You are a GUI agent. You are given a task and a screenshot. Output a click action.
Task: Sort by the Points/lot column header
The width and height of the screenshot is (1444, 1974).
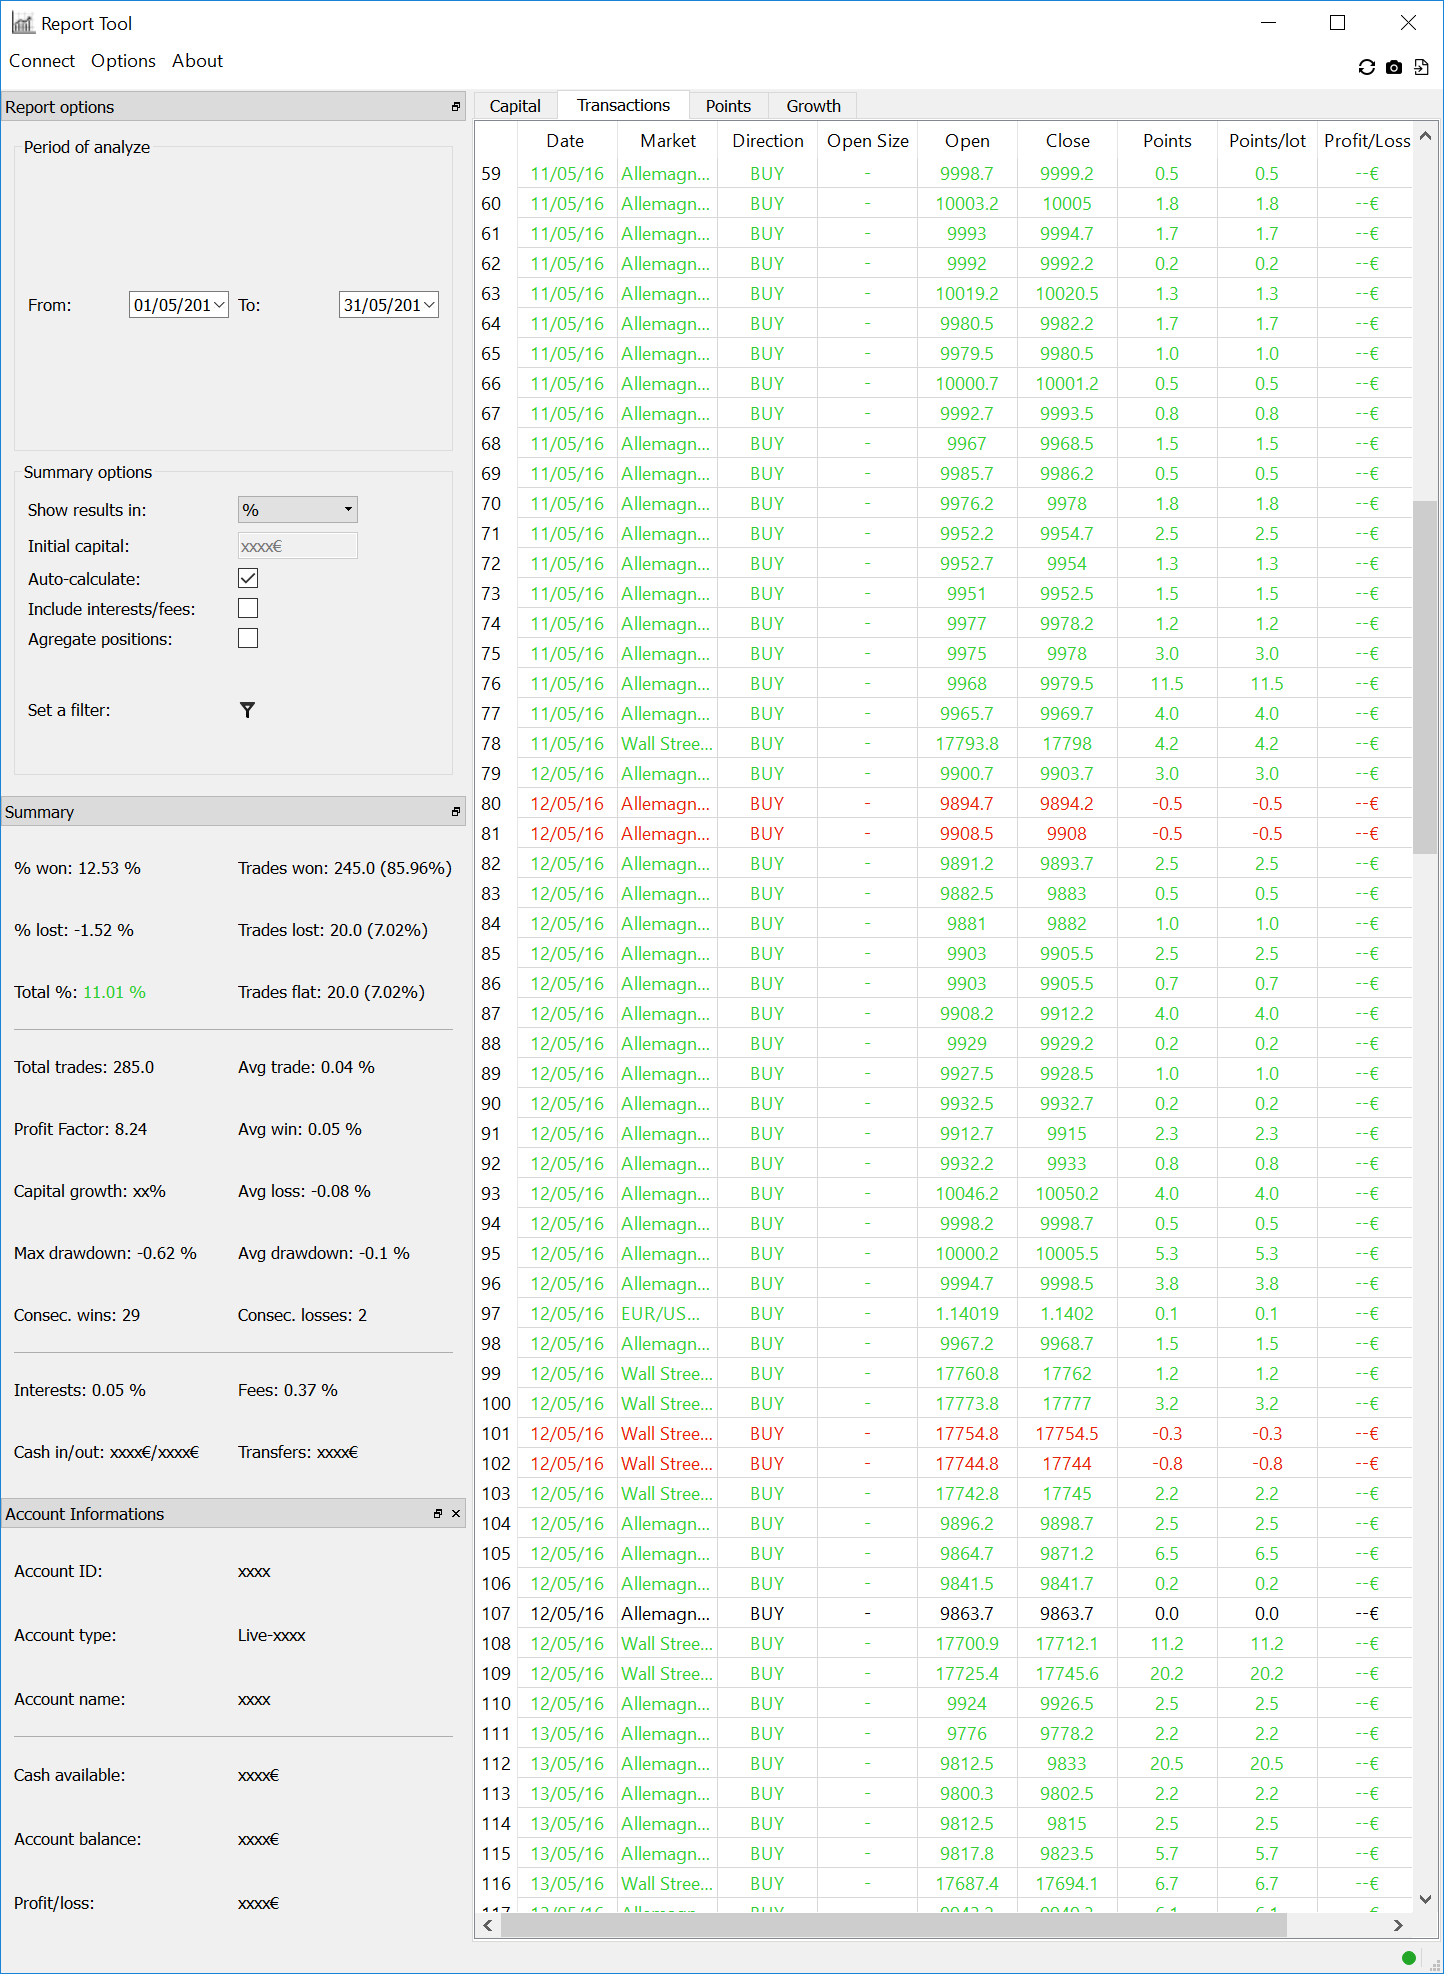point(1267,141)
